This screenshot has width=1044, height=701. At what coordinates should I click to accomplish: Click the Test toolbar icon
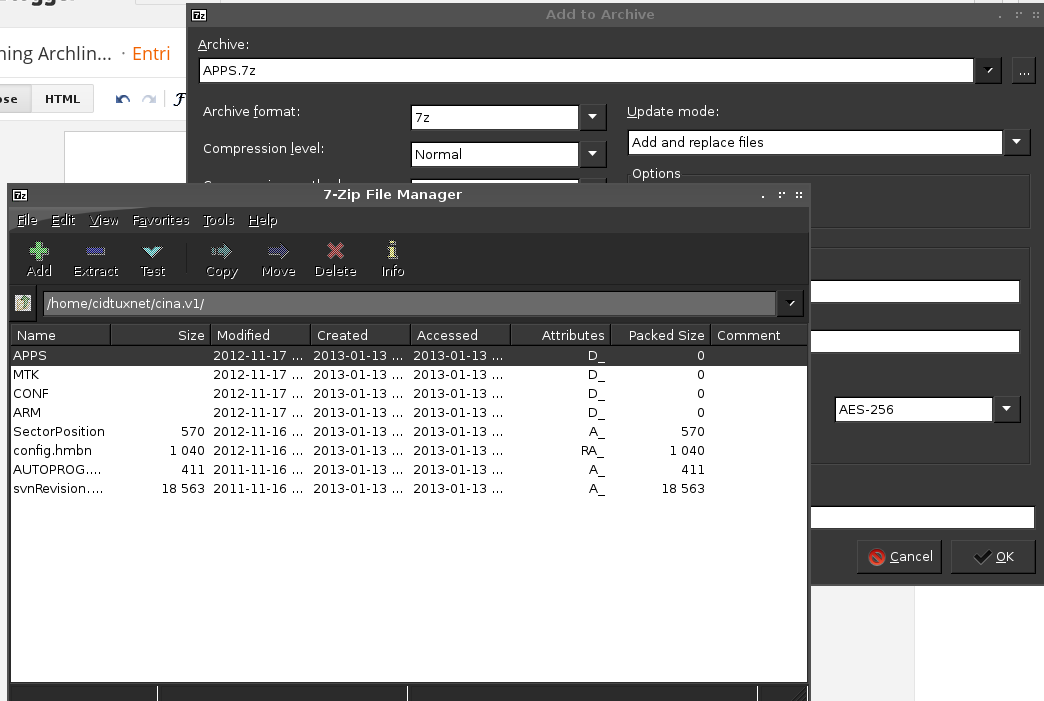pyautogui.click(x=152, y=251)
